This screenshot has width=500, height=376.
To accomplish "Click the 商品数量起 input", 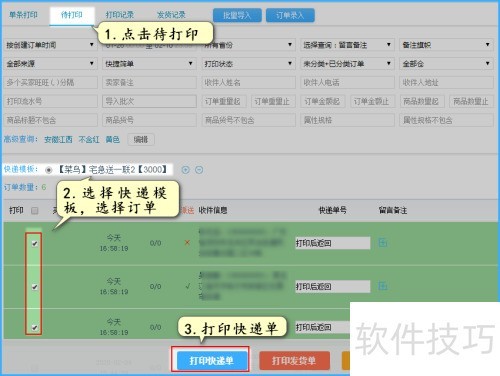I will point(422,101).
